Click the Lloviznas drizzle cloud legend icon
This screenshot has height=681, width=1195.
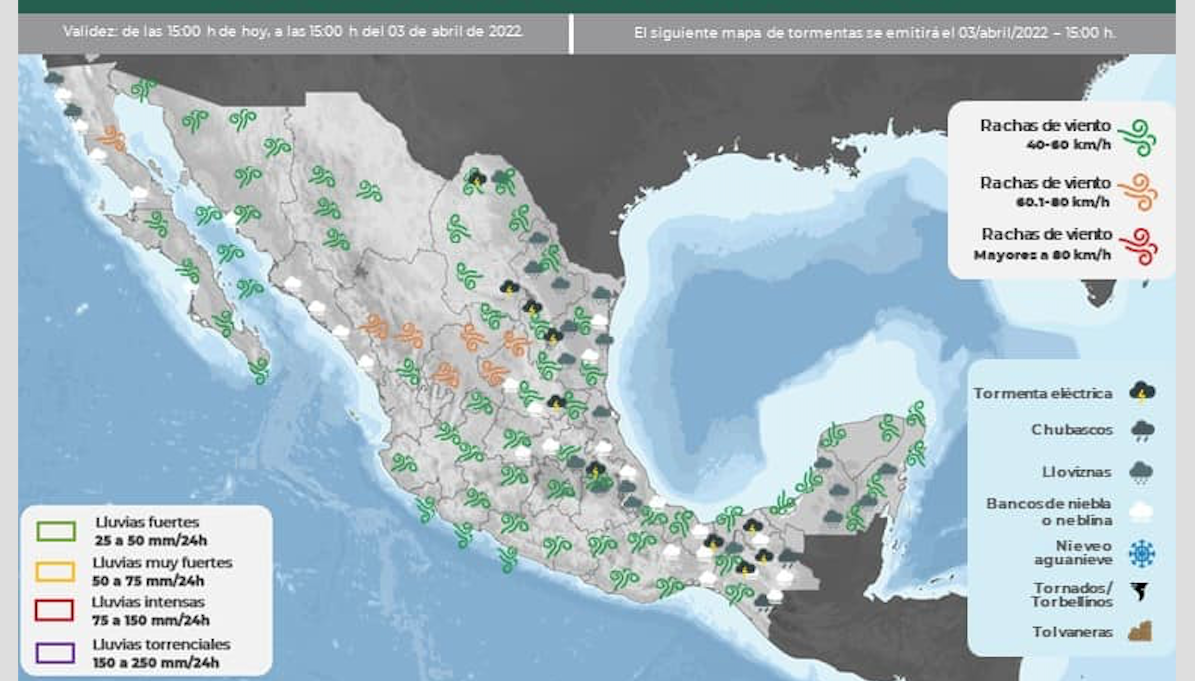point(1141,471)
